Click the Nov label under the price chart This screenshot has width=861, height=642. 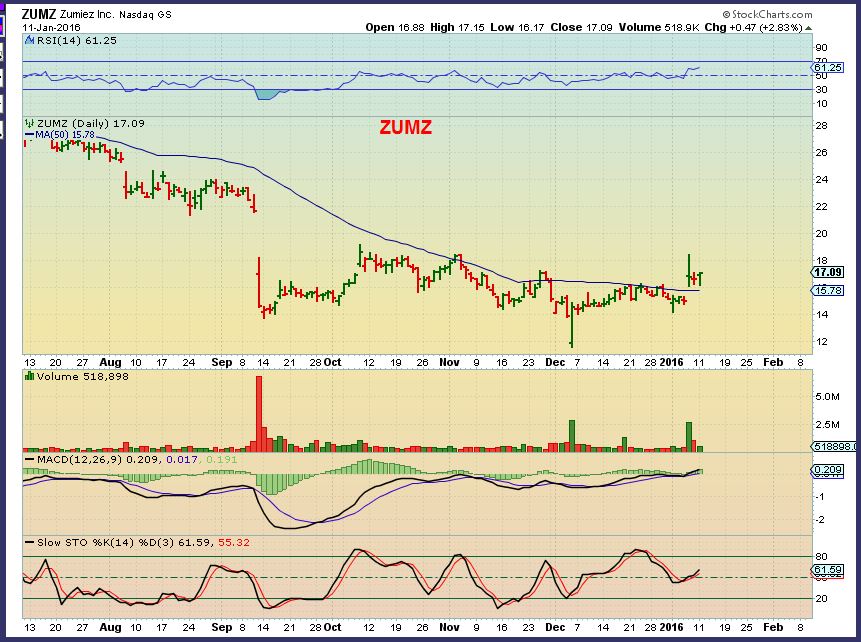pos(449,362)
